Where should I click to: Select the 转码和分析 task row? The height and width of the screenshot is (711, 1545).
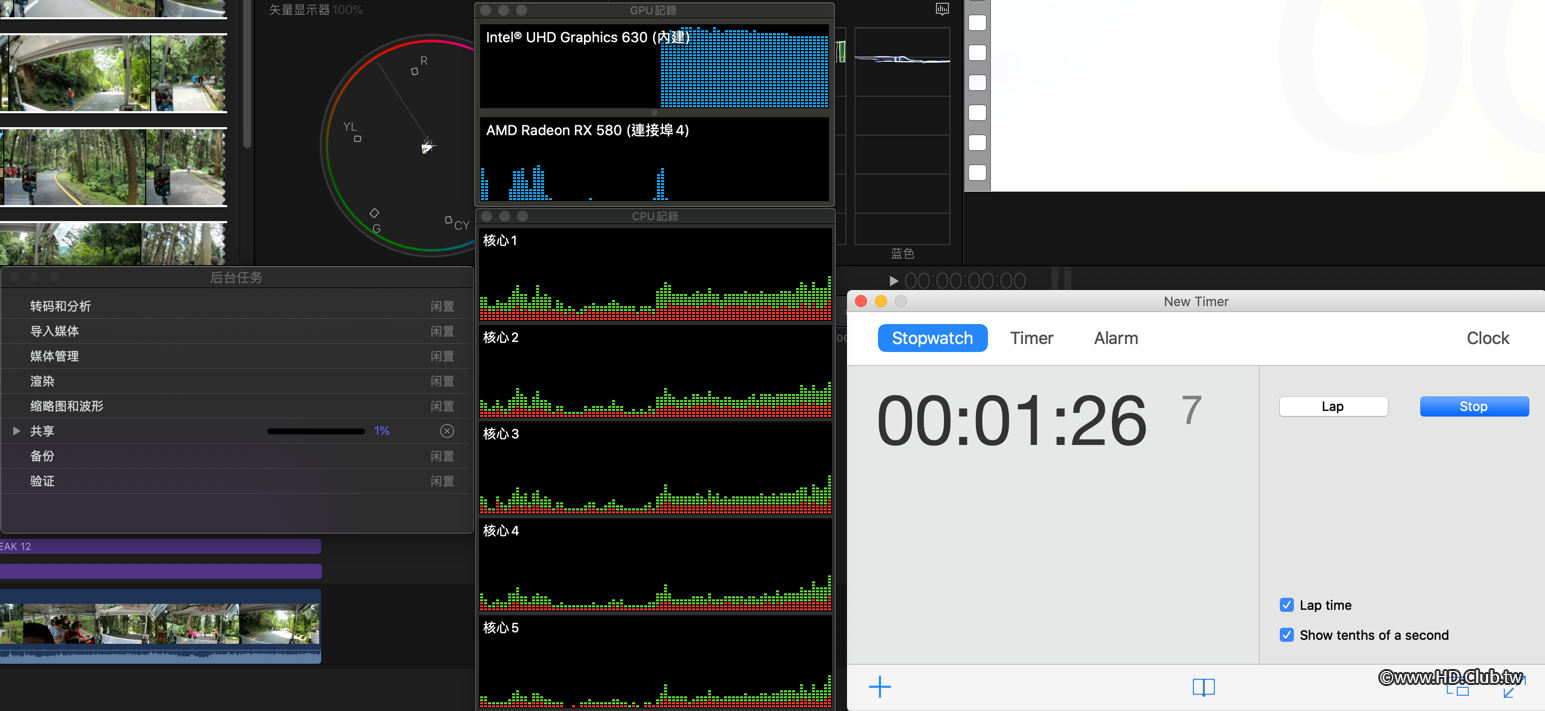coord(237,306)
